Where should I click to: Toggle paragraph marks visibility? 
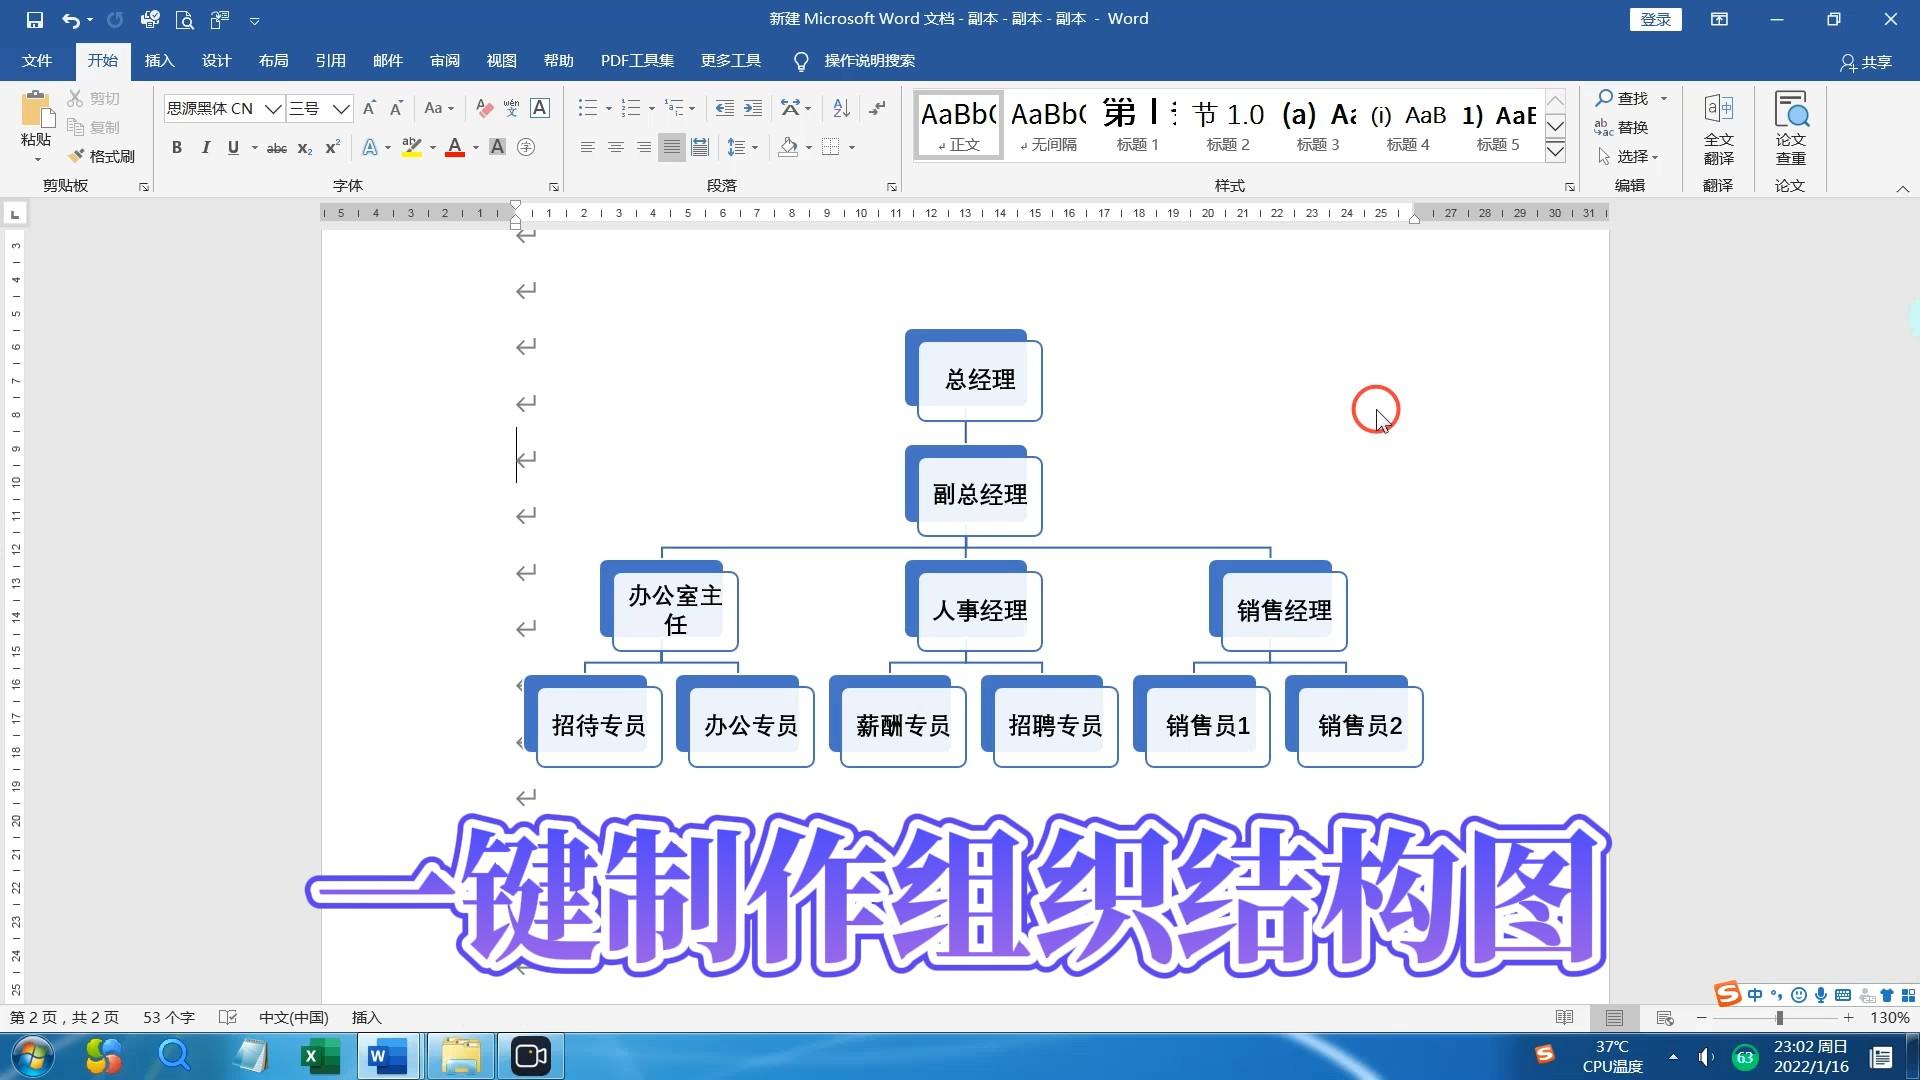[877, 108]
